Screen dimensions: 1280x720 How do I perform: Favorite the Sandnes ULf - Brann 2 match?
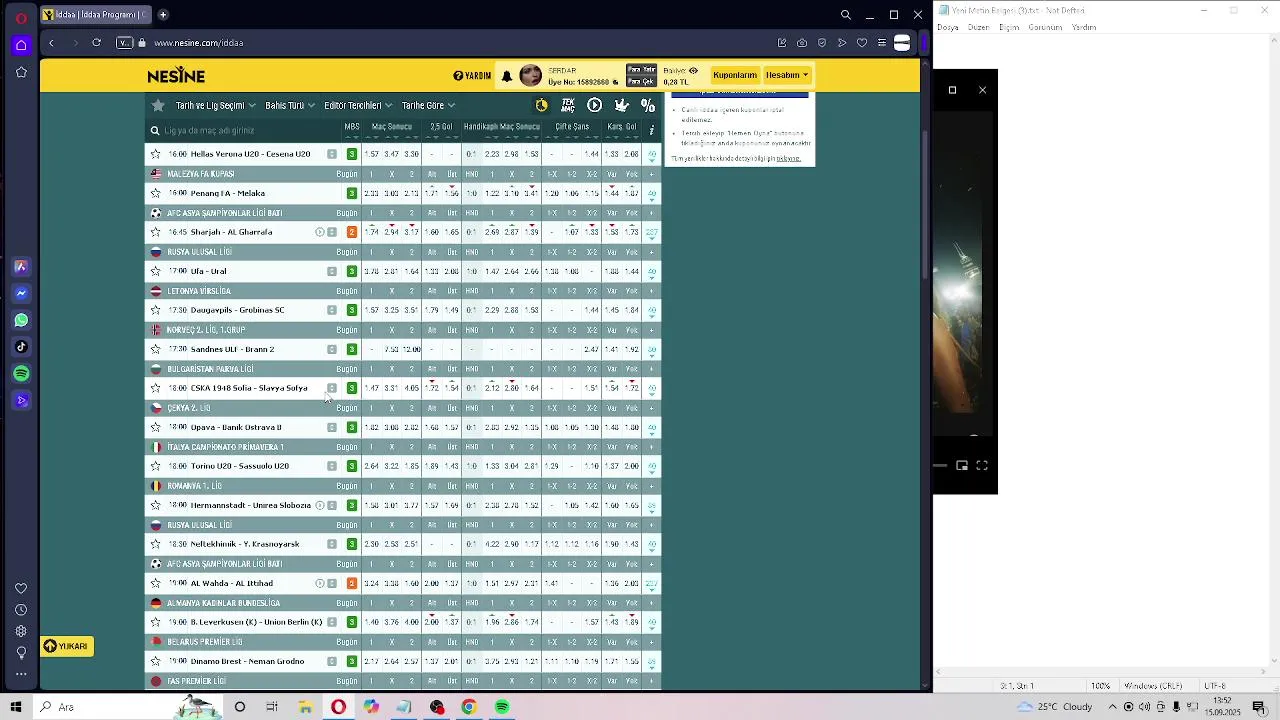155,349
